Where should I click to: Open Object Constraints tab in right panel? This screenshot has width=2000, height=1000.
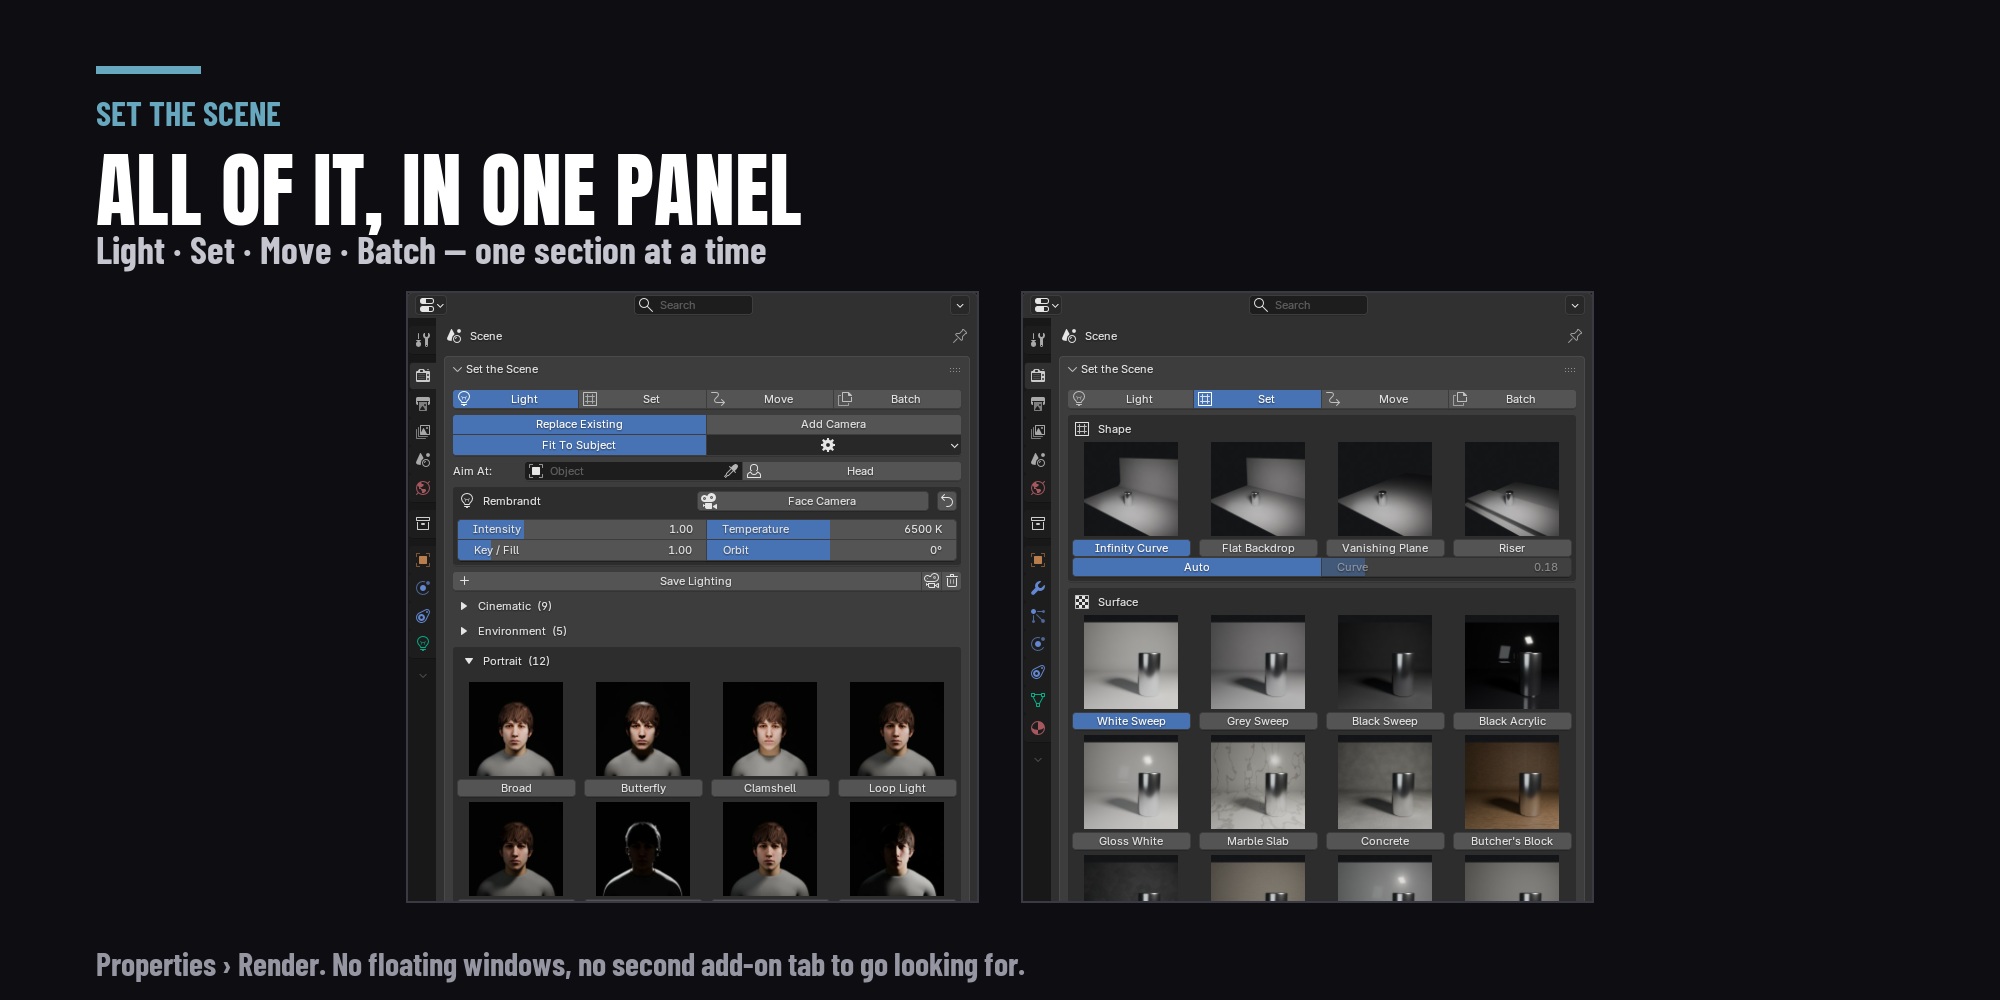click(1038, 672)
